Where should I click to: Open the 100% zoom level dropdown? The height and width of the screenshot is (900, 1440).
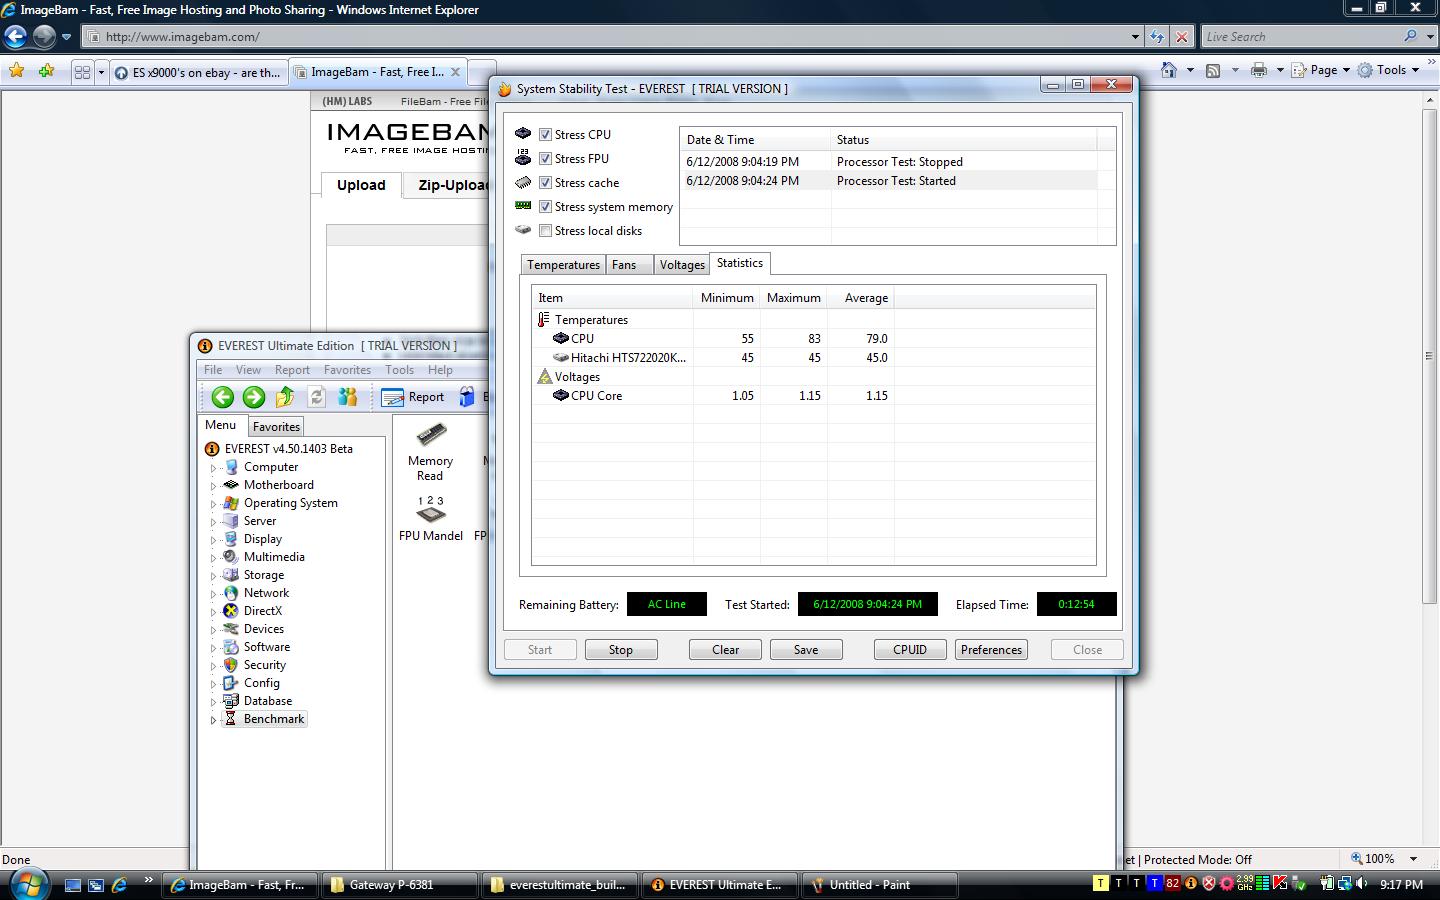click(1413, 859)
